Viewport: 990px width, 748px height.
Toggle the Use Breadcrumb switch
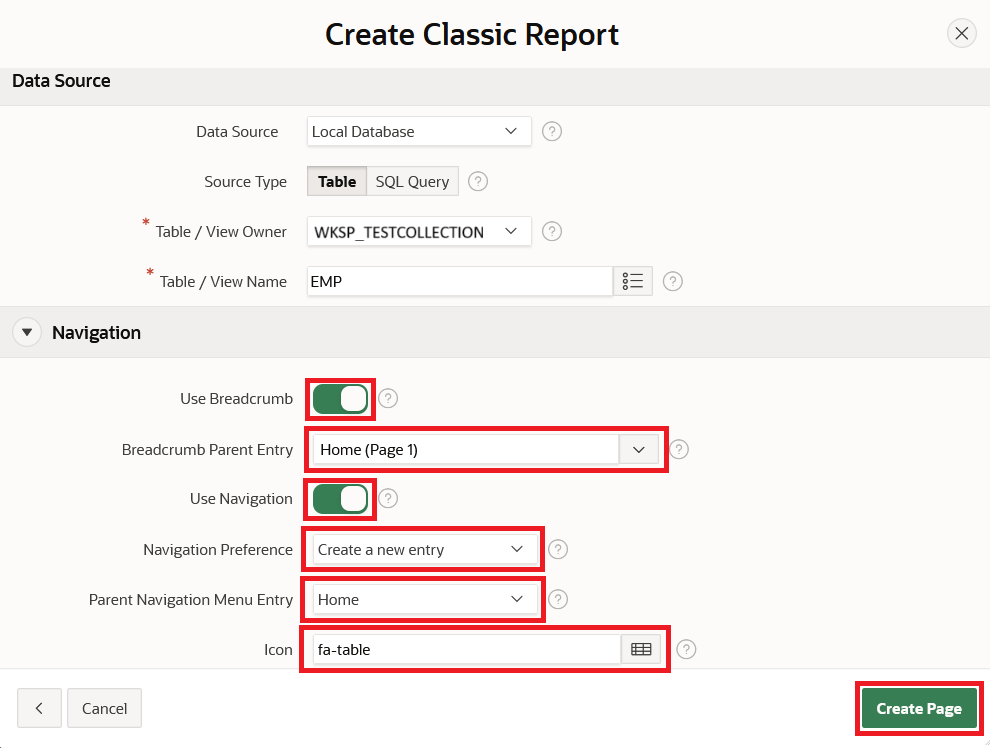[340, 399]
